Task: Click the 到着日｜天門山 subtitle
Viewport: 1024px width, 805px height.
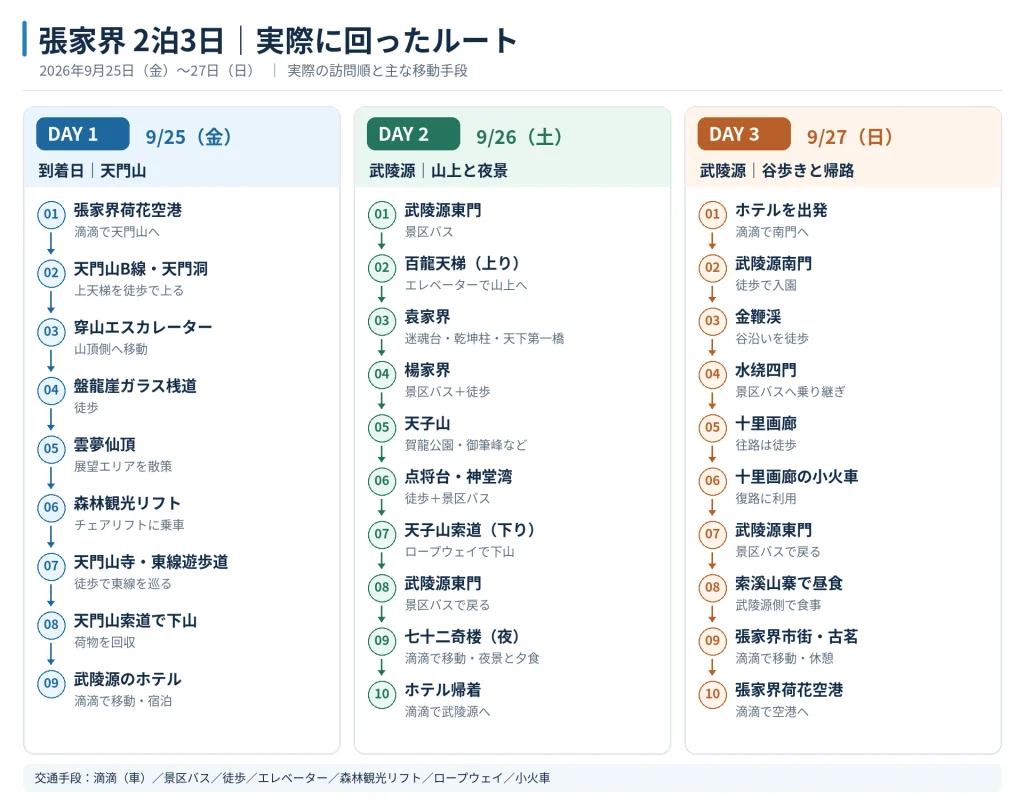Action: (x=92, y=171)
